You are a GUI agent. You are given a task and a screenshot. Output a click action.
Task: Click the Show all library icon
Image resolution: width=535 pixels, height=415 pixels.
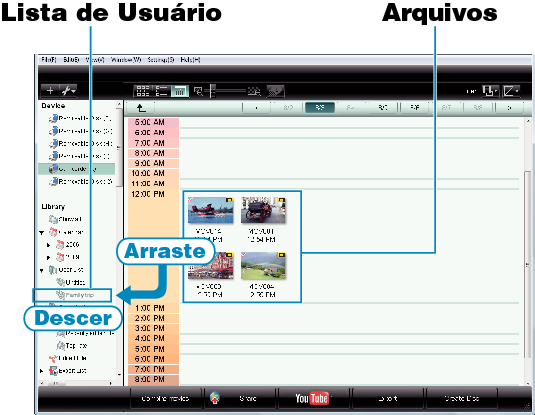click(x=53, y=219)
